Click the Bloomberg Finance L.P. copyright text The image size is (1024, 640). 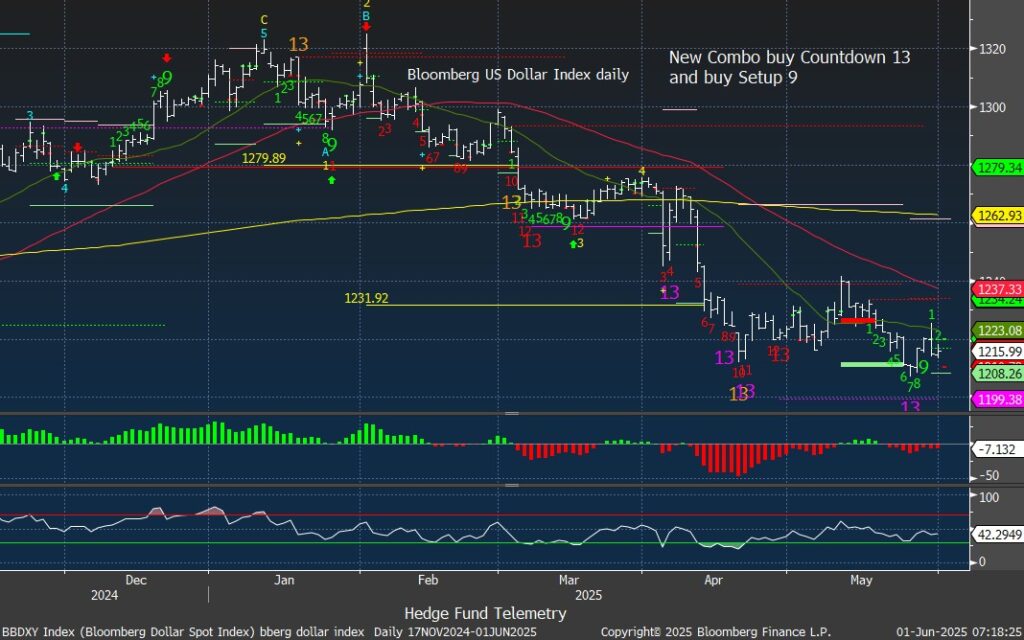tap(716, 632)
